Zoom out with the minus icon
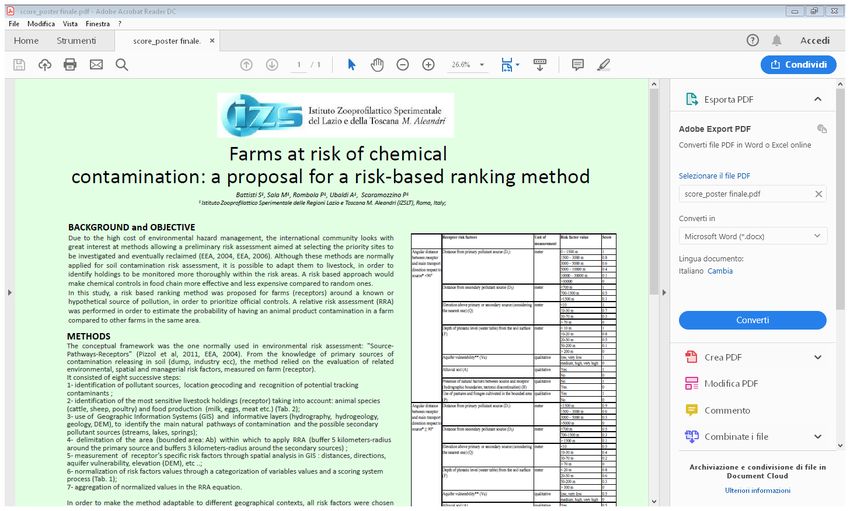850x511 pixels. pyautogui.click(x=403, y=65)
